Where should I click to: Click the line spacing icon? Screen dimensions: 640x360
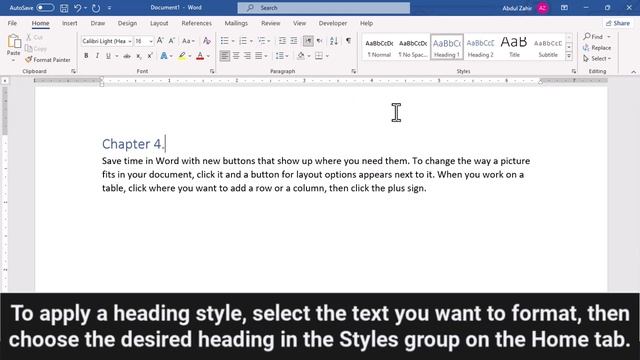coord(280,56)
